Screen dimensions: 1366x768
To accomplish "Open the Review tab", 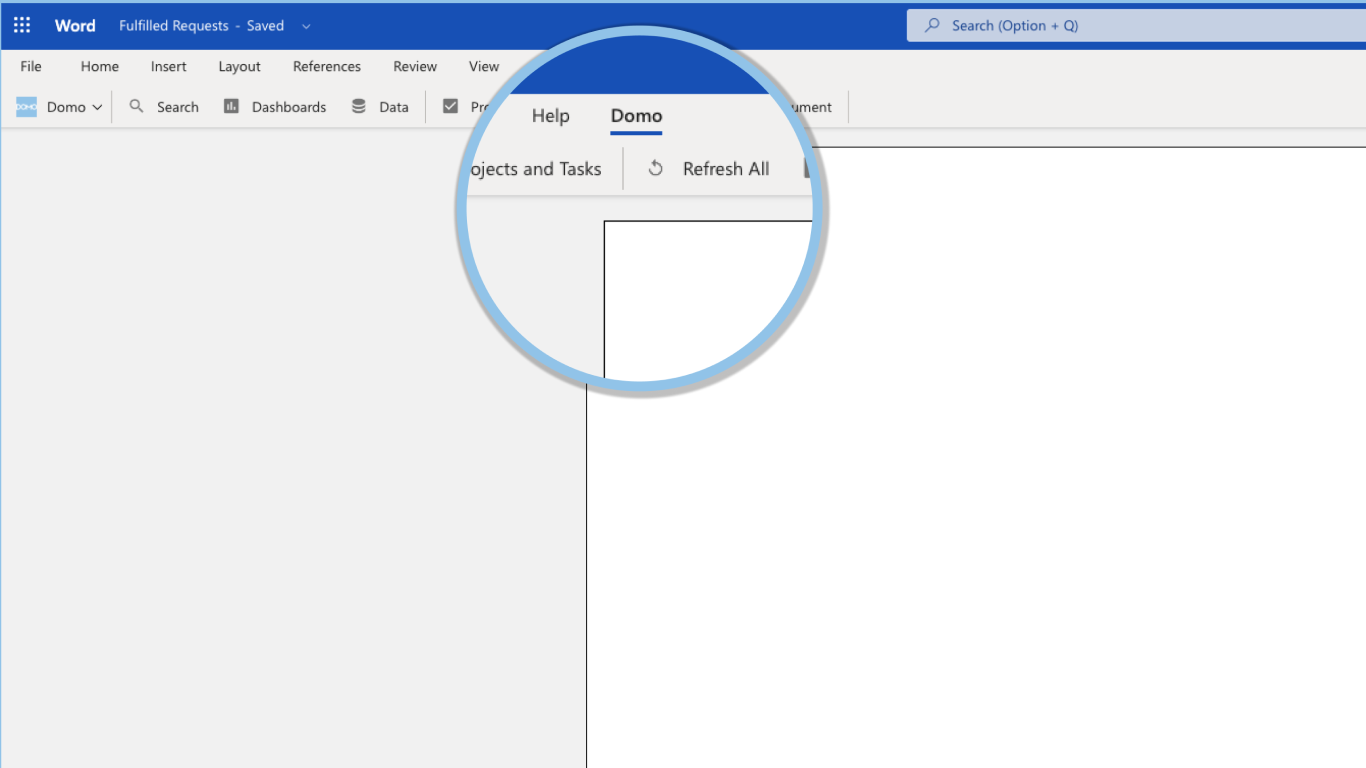I will (415, 66).
